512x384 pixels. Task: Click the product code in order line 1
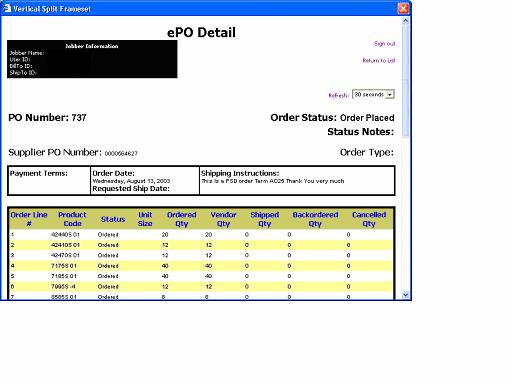tap(65, 235)
